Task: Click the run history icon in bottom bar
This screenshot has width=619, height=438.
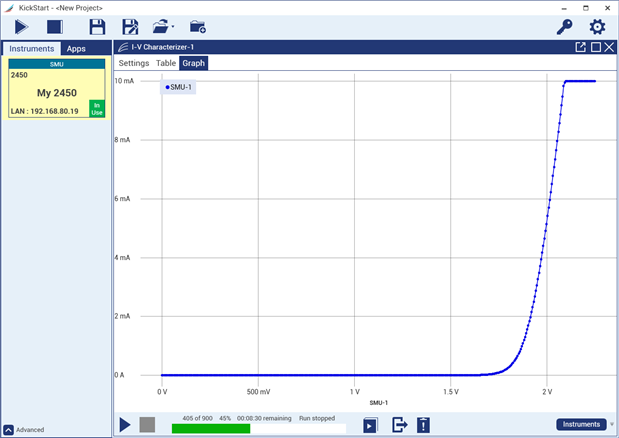Action: click(x=370, y=425)
